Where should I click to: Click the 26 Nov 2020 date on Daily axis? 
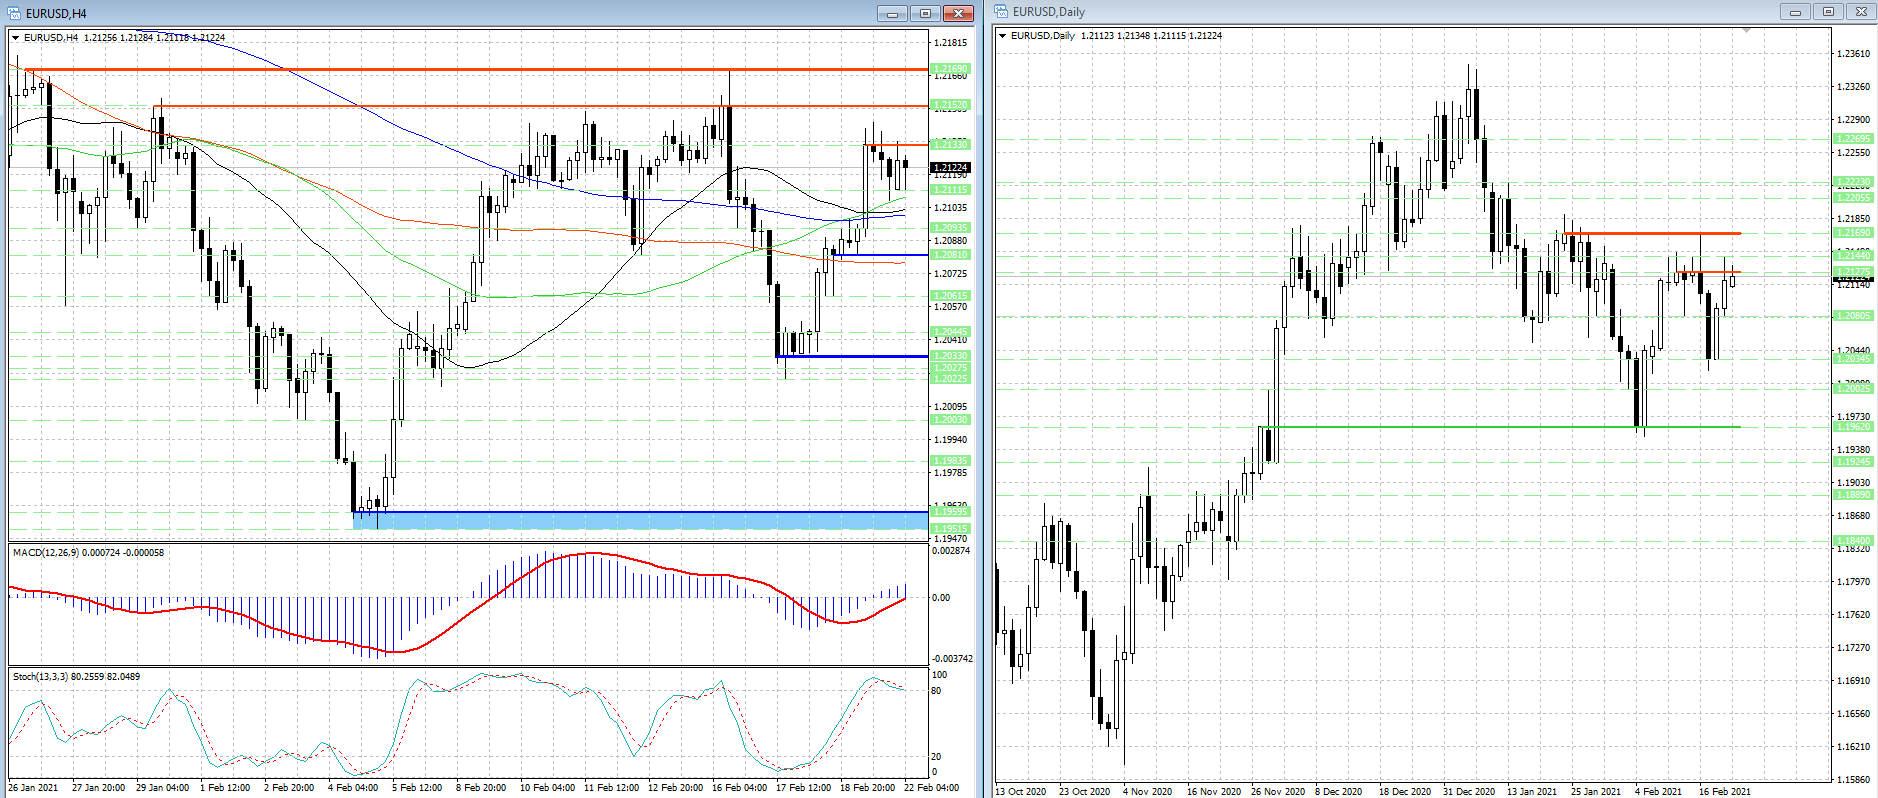pos(1278,792)
